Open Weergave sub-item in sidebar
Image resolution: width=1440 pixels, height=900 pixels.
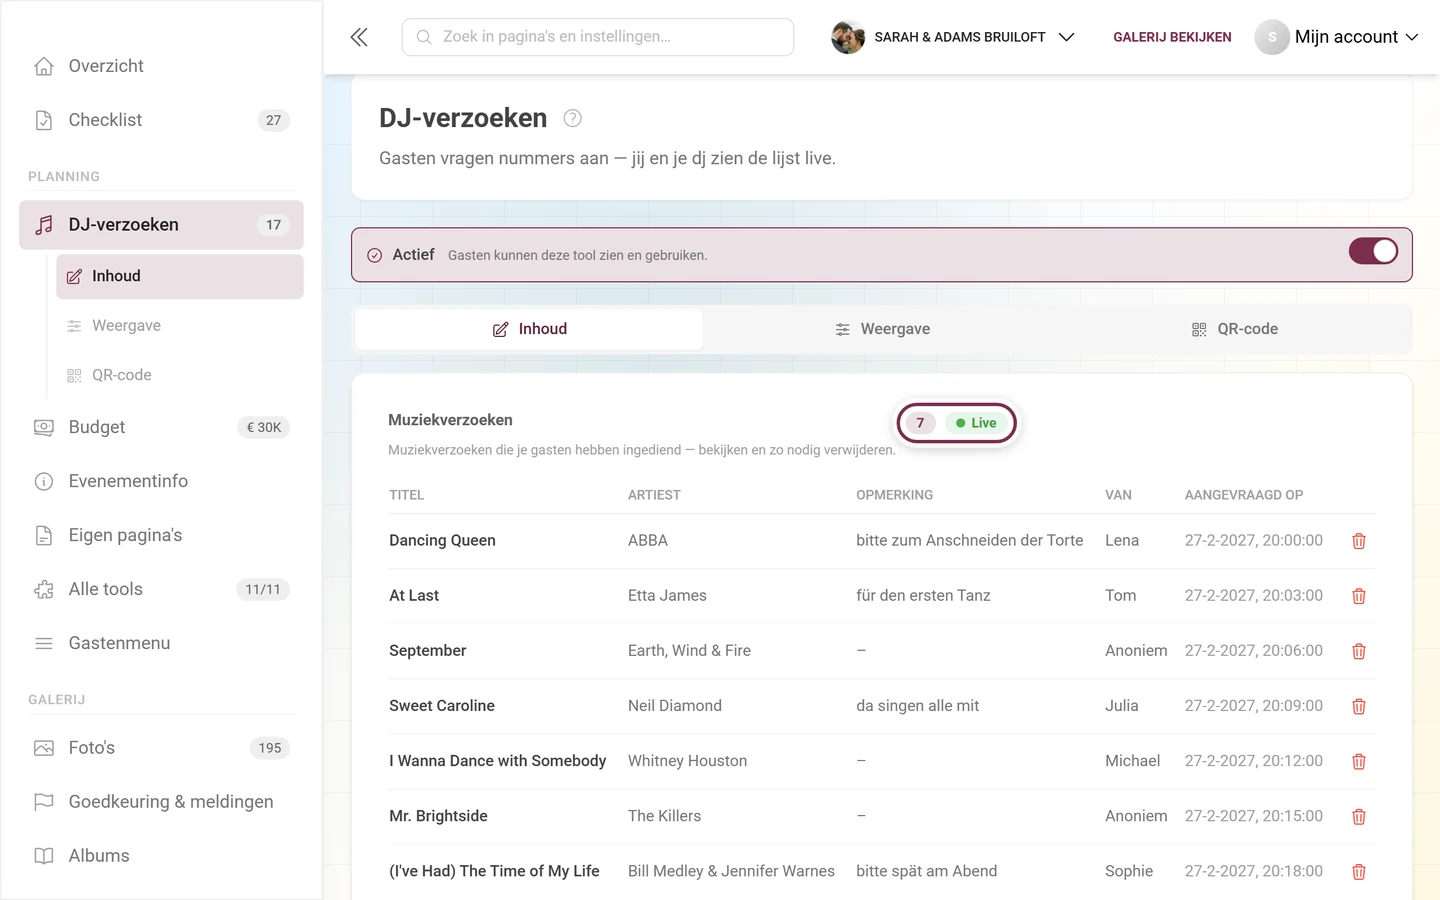[x=180, y=326]
